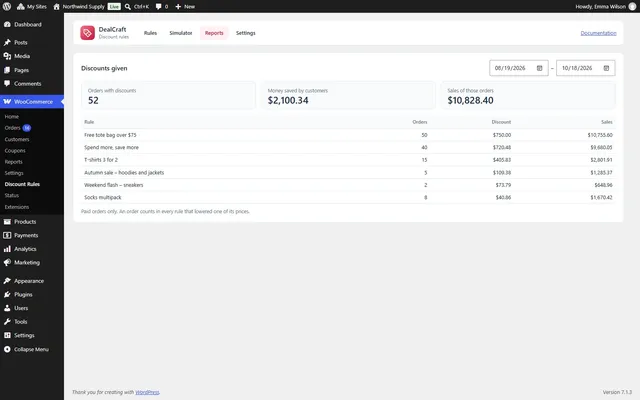Click the $2,100.34 money saved value
This screenshot has width=640, height=400.
pos(288,100)
